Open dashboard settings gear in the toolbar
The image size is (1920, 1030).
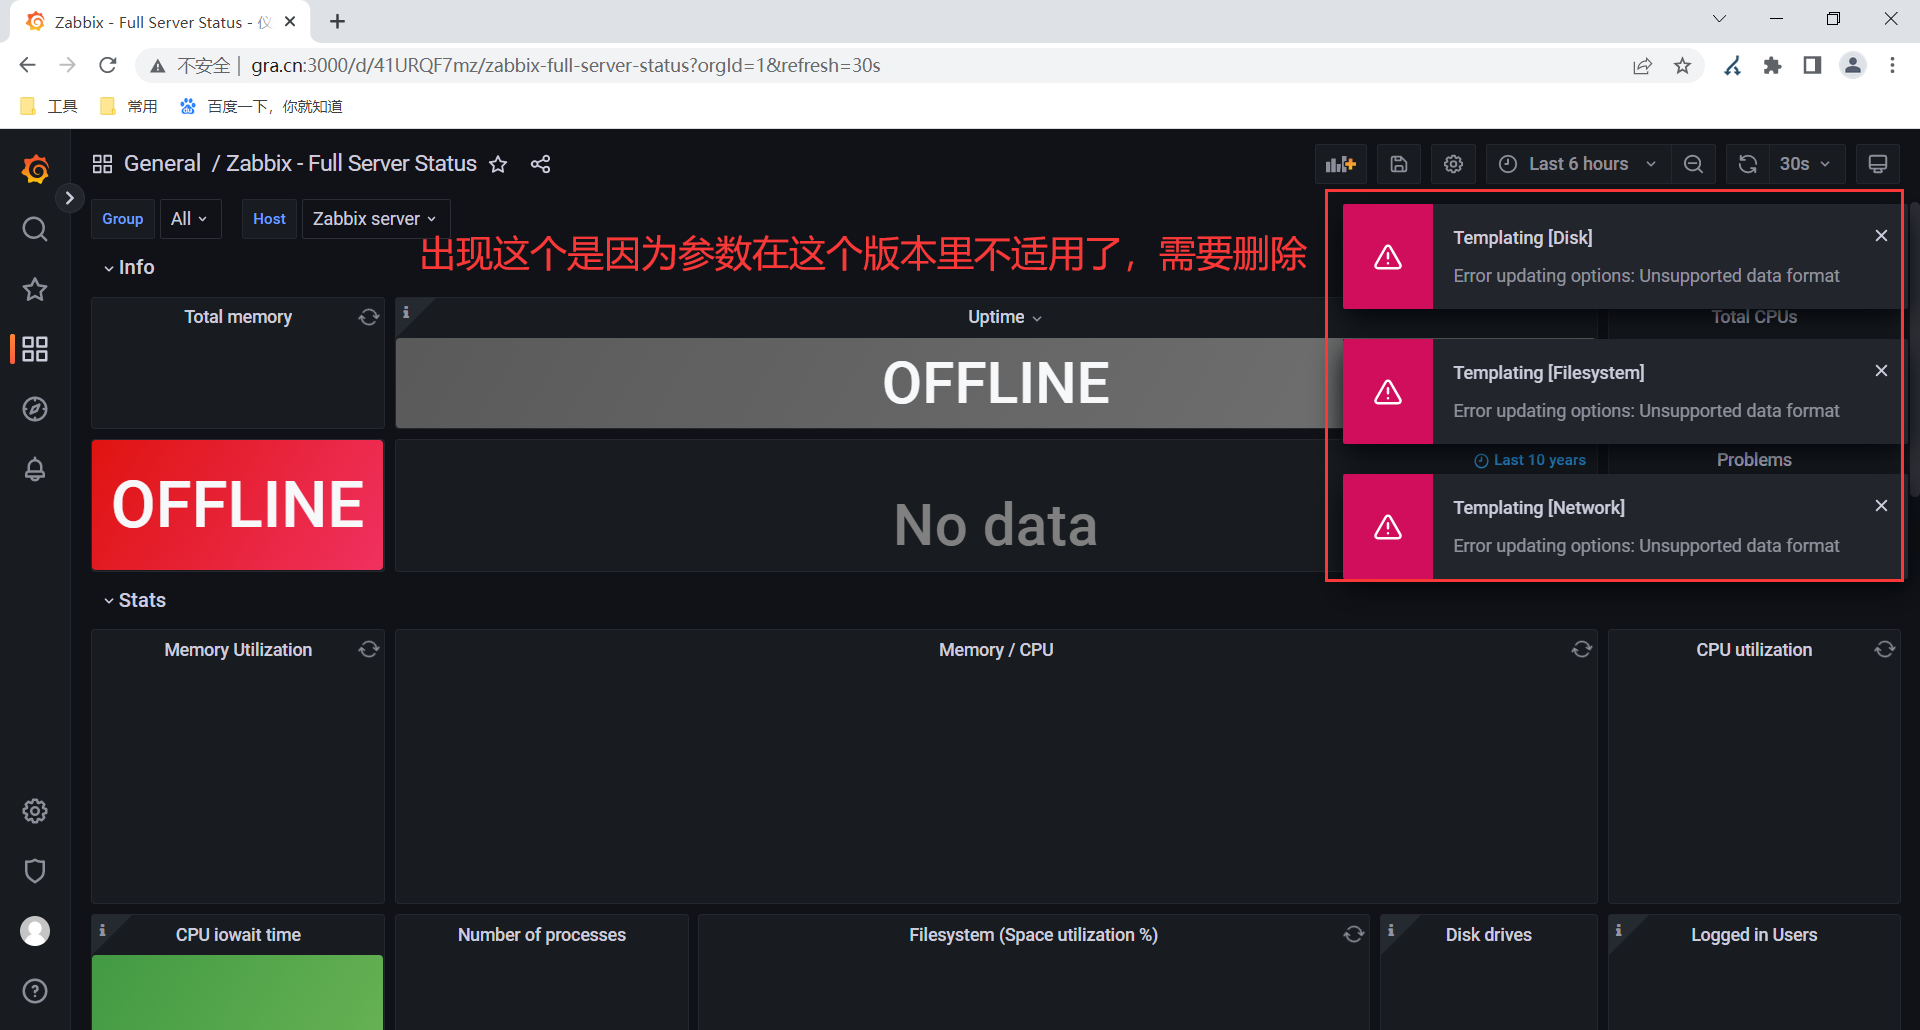pos(1453,164)
